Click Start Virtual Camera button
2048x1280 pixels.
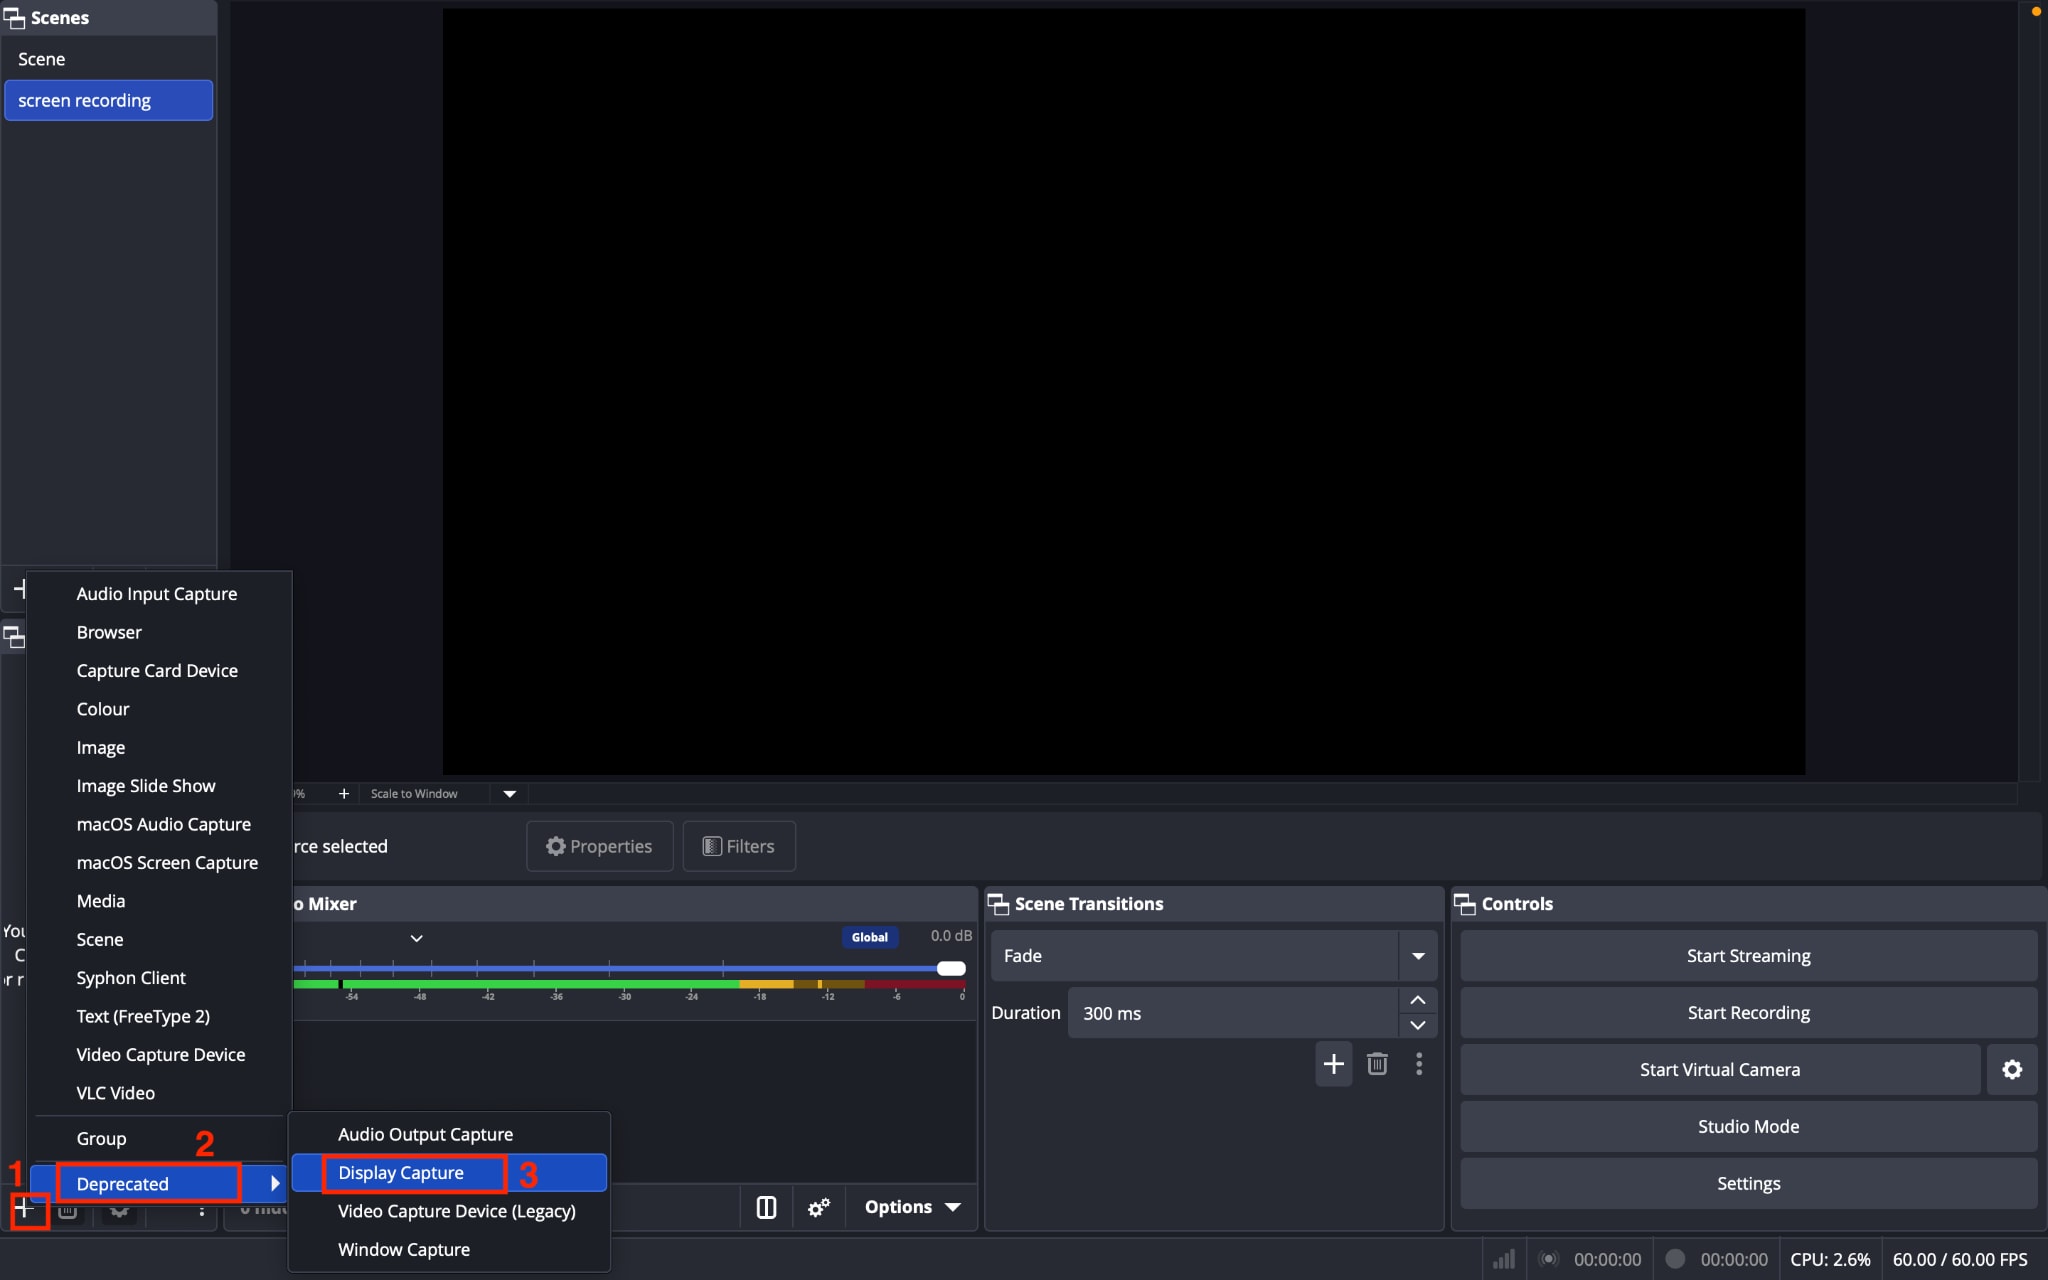coord(1720,1070)
